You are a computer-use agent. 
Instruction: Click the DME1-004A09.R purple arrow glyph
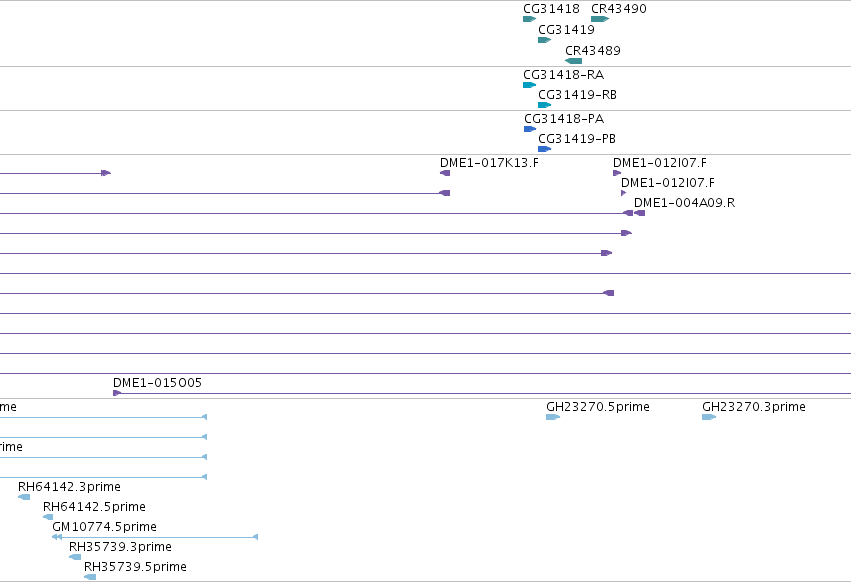coord(640,213)
